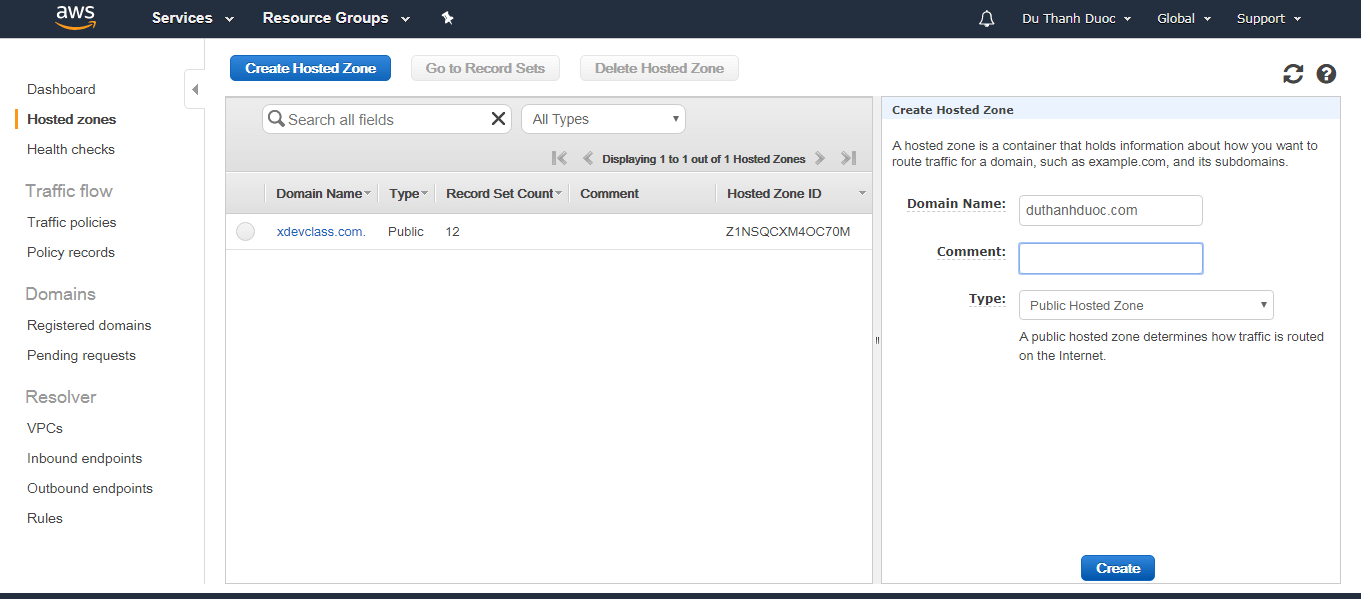Go to next page of hosted zones
The width and height of the screenshot is (1361, 599).
(820, 158)
